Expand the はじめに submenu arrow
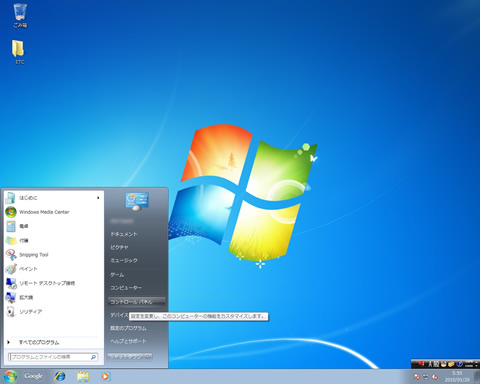The width and height of the screenshot is (480, 384). 98,198
